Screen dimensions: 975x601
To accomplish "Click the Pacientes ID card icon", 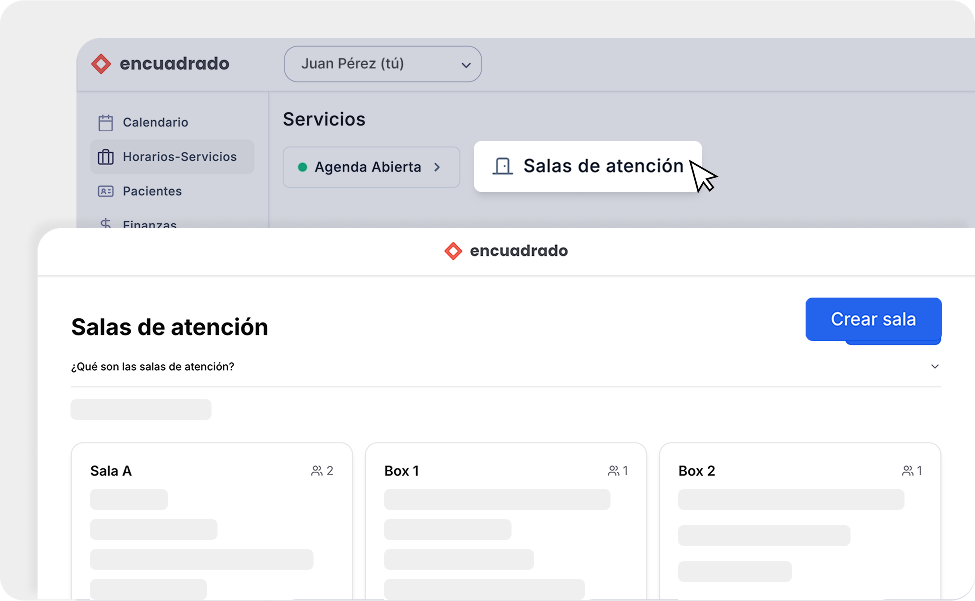I will (106, 191).
